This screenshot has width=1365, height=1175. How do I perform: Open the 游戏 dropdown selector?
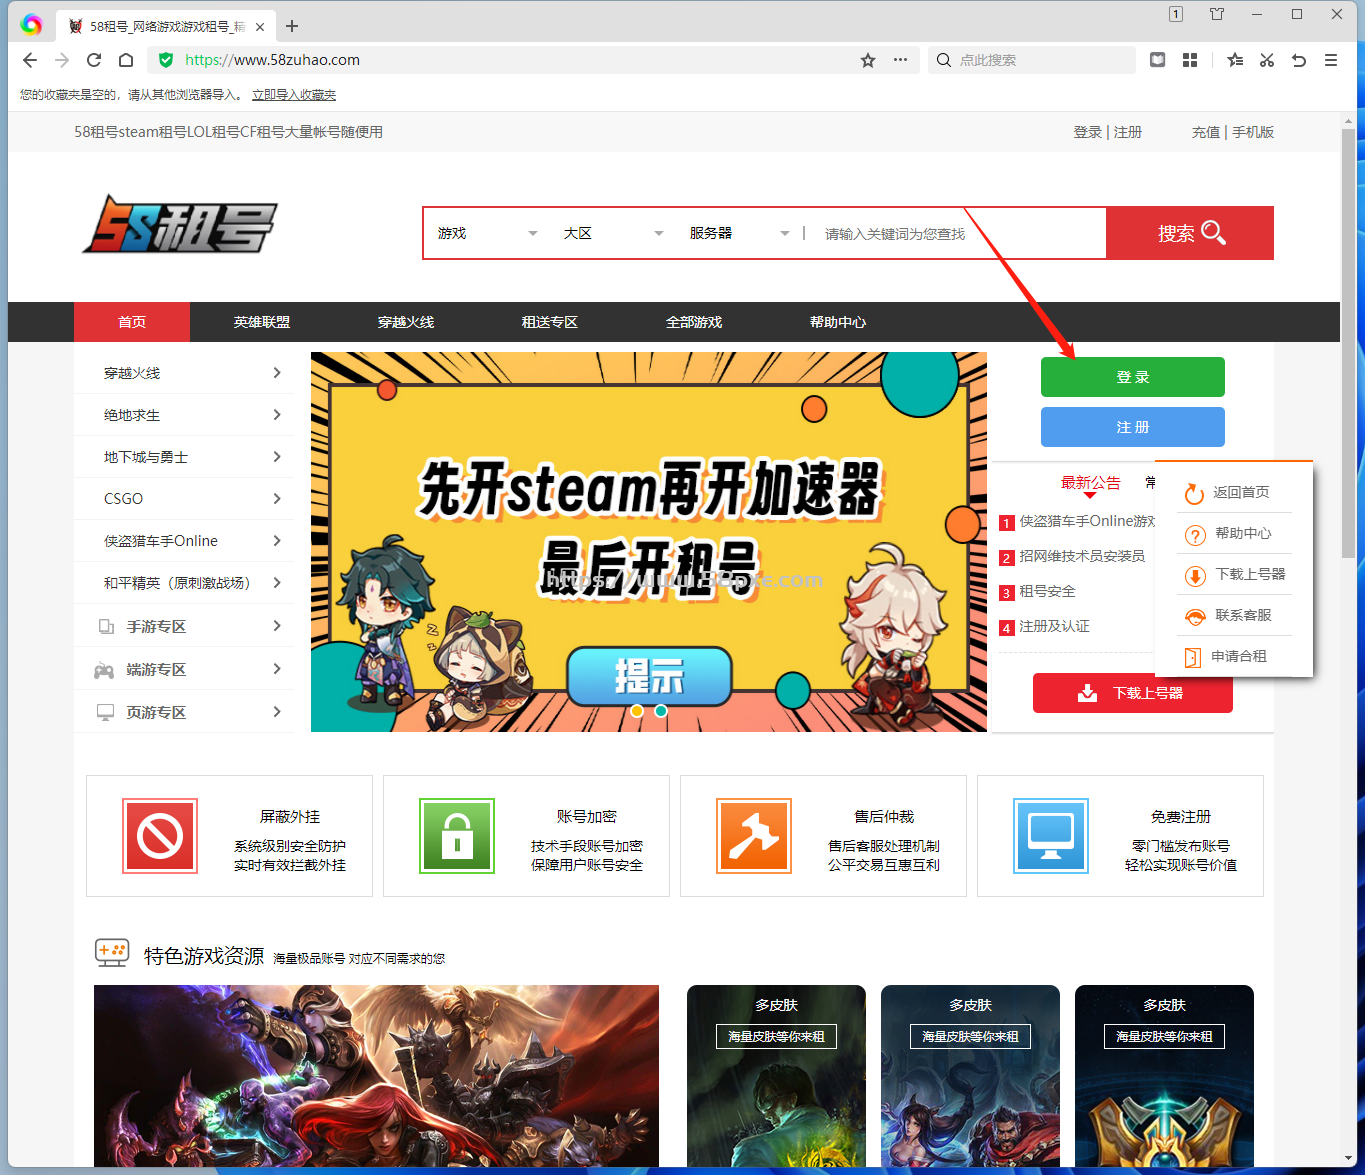click(x=487, y=233)
